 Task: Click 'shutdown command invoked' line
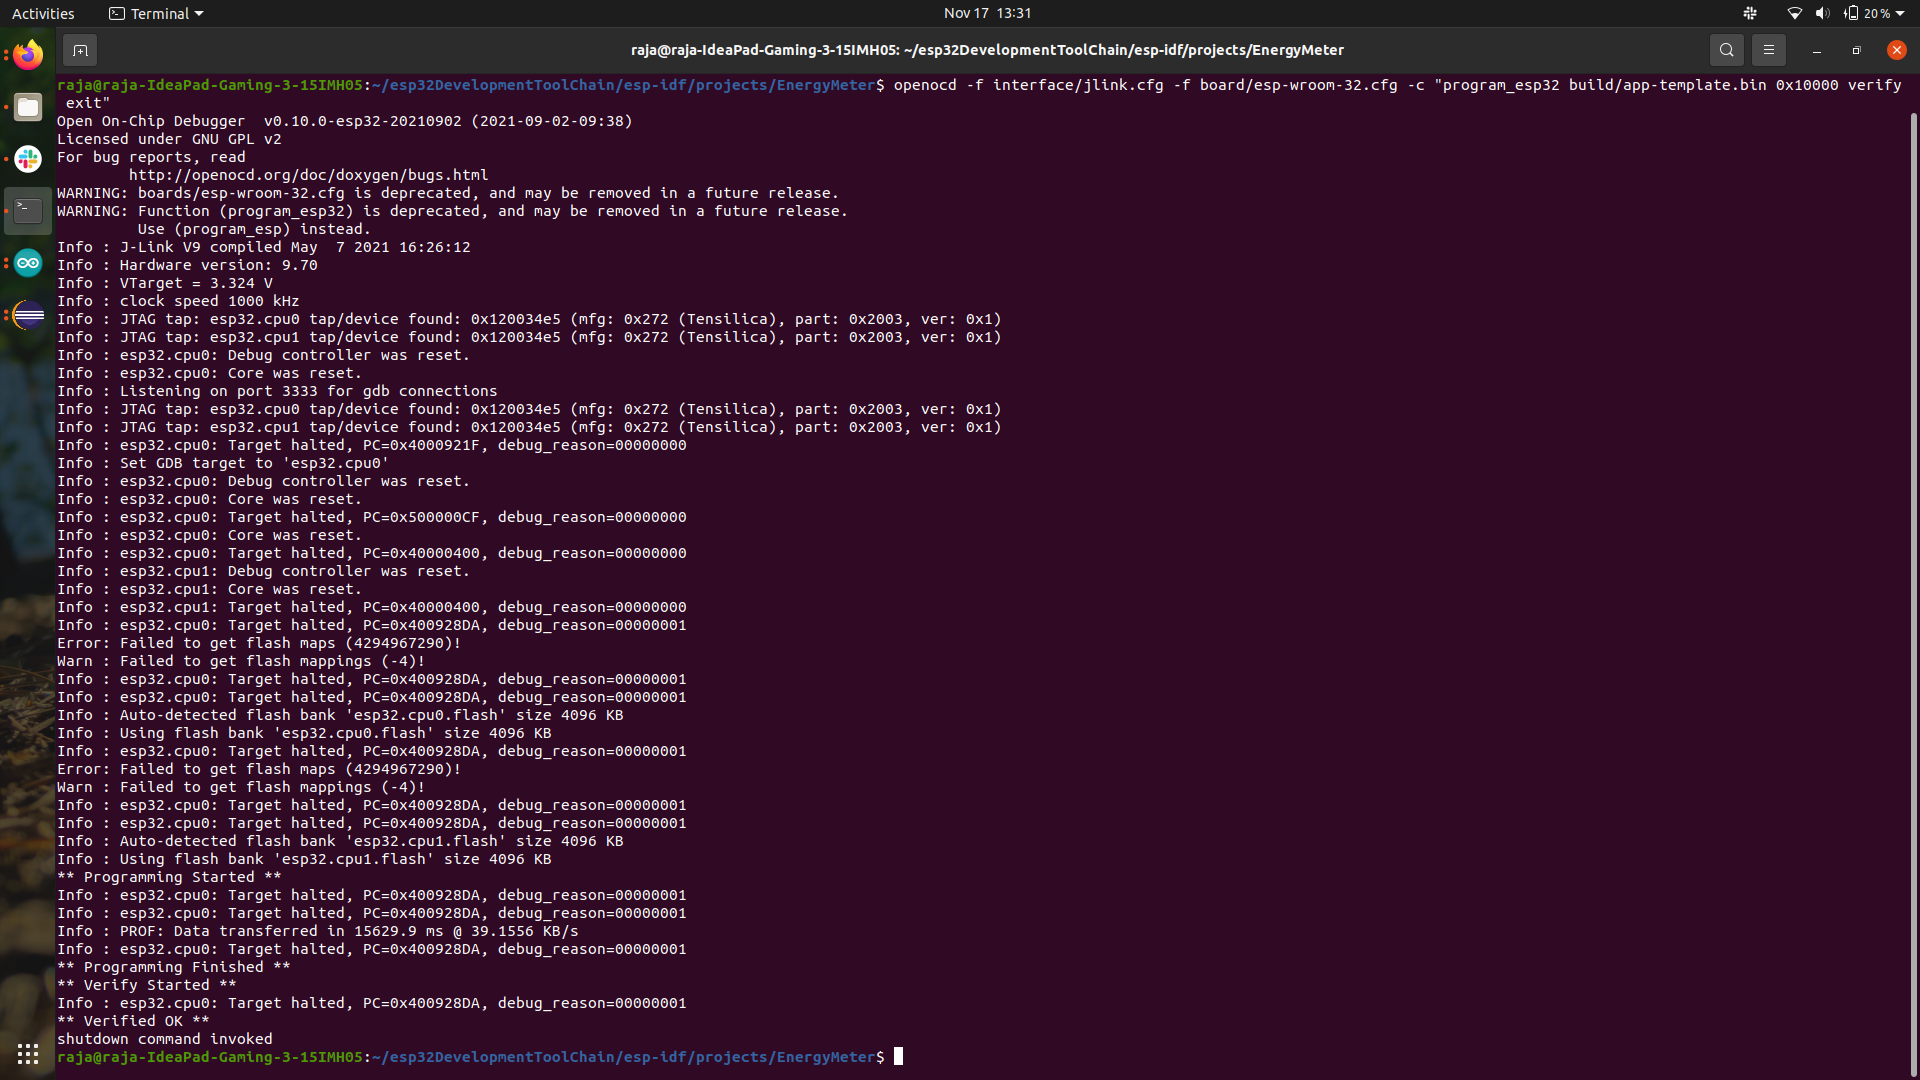(165, 1039)
